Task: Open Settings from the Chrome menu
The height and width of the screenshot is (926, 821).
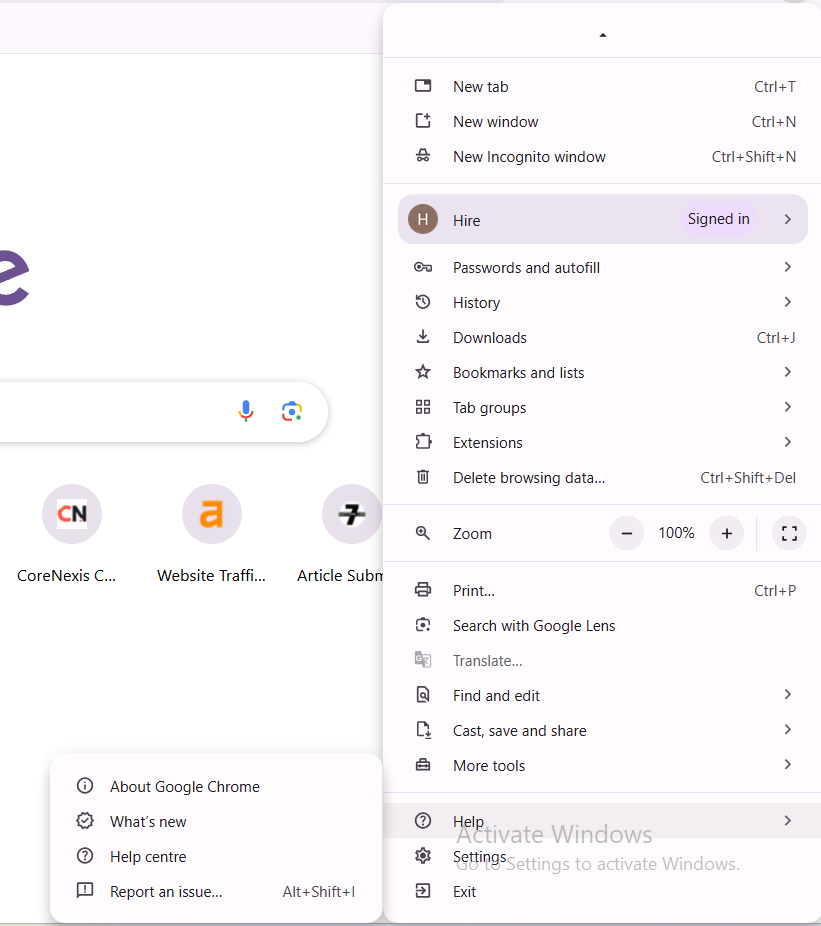Action: pyautogui.click(x=602, y=856)
